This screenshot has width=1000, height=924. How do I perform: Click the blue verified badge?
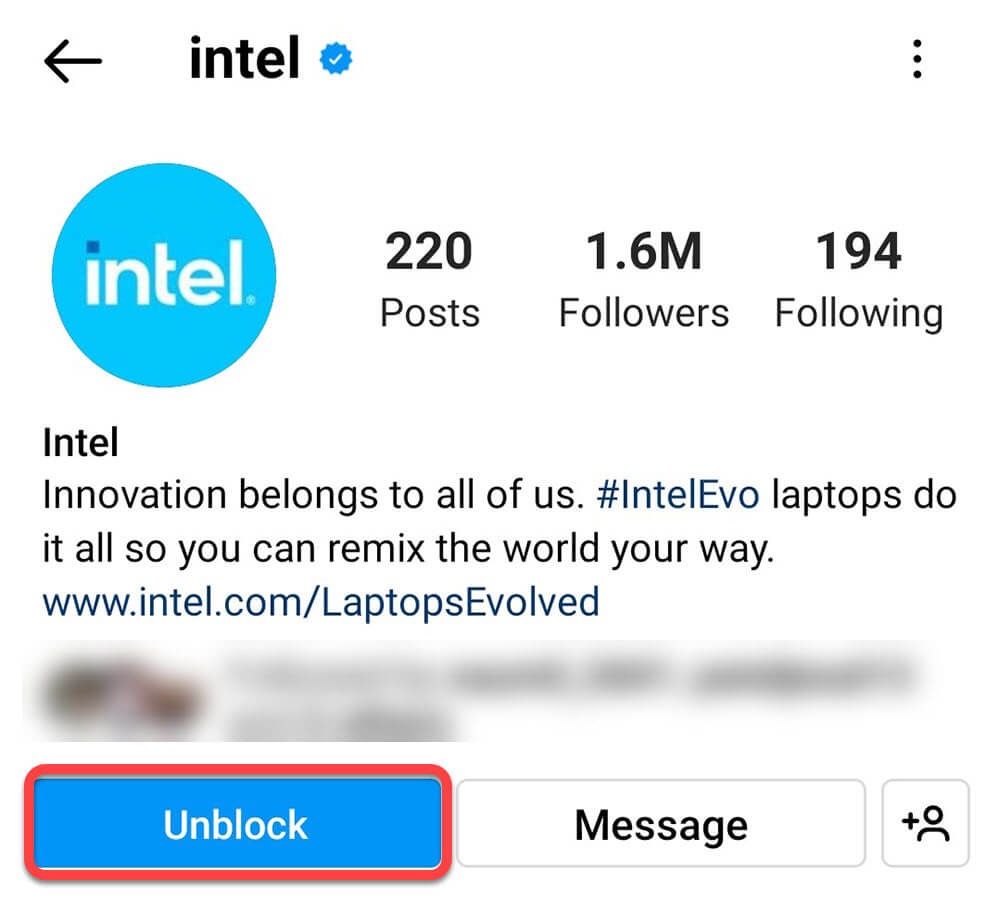pos(336,61)
